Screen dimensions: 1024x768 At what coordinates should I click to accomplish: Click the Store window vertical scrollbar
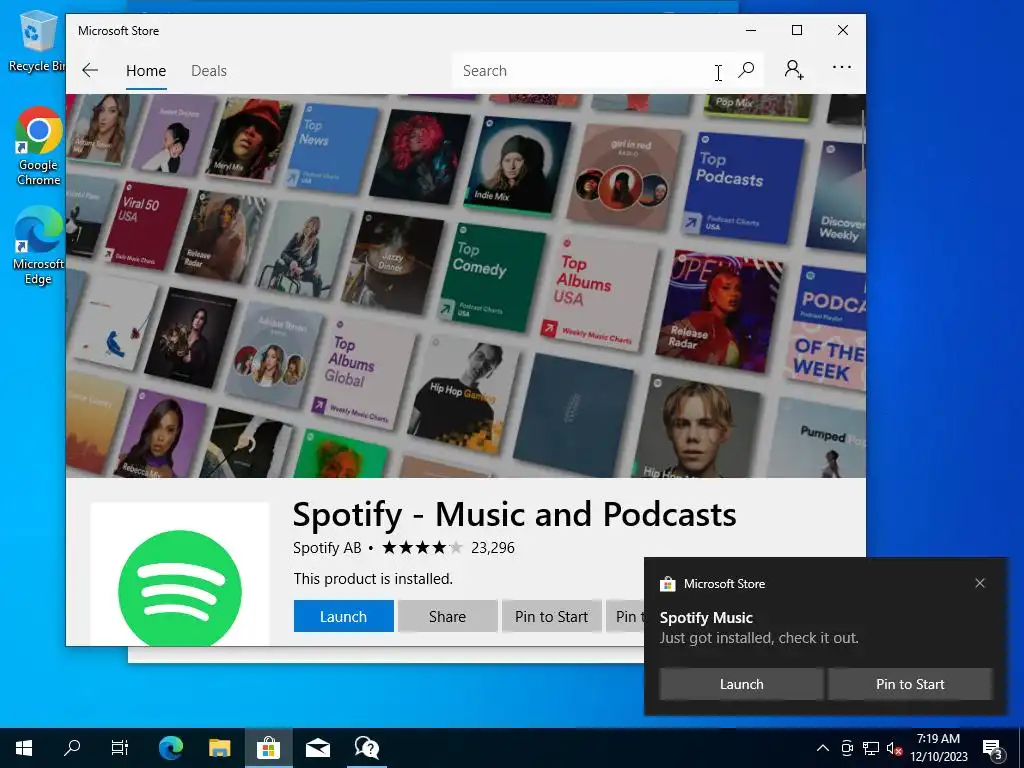(x=863, y=139)
